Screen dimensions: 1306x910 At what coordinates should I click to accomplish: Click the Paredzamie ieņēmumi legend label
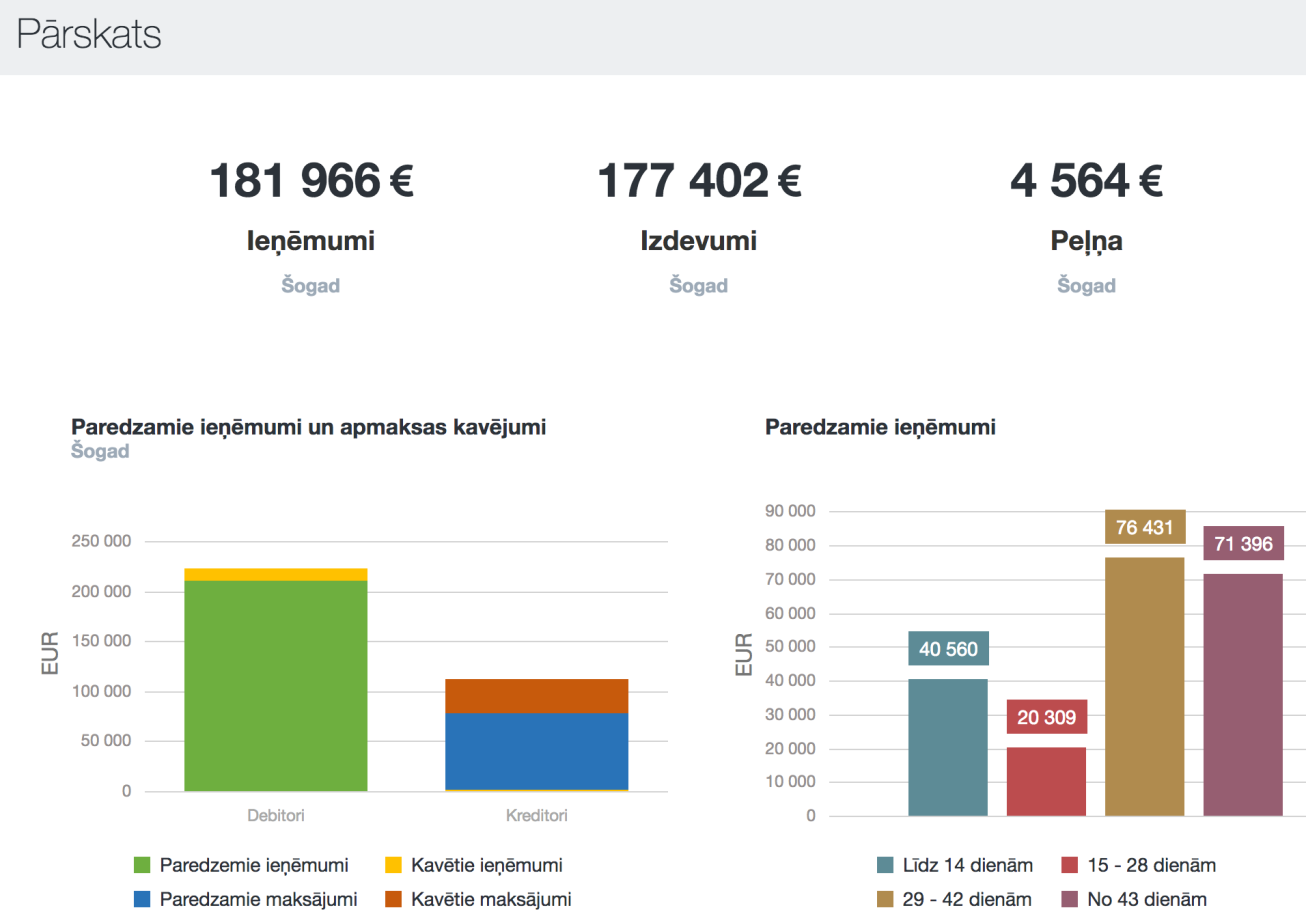pos(254,865)
